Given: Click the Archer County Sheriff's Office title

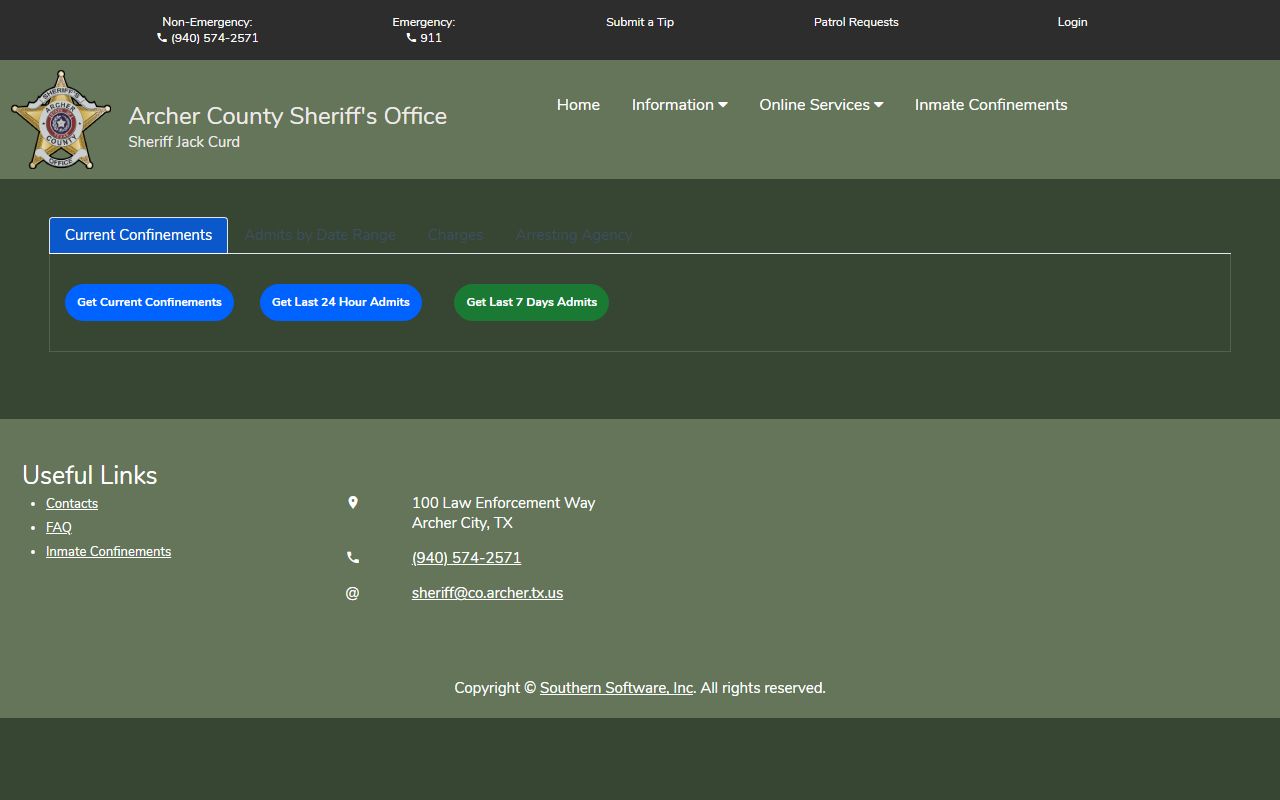Looking at the screenshot, I should point(288,116).
